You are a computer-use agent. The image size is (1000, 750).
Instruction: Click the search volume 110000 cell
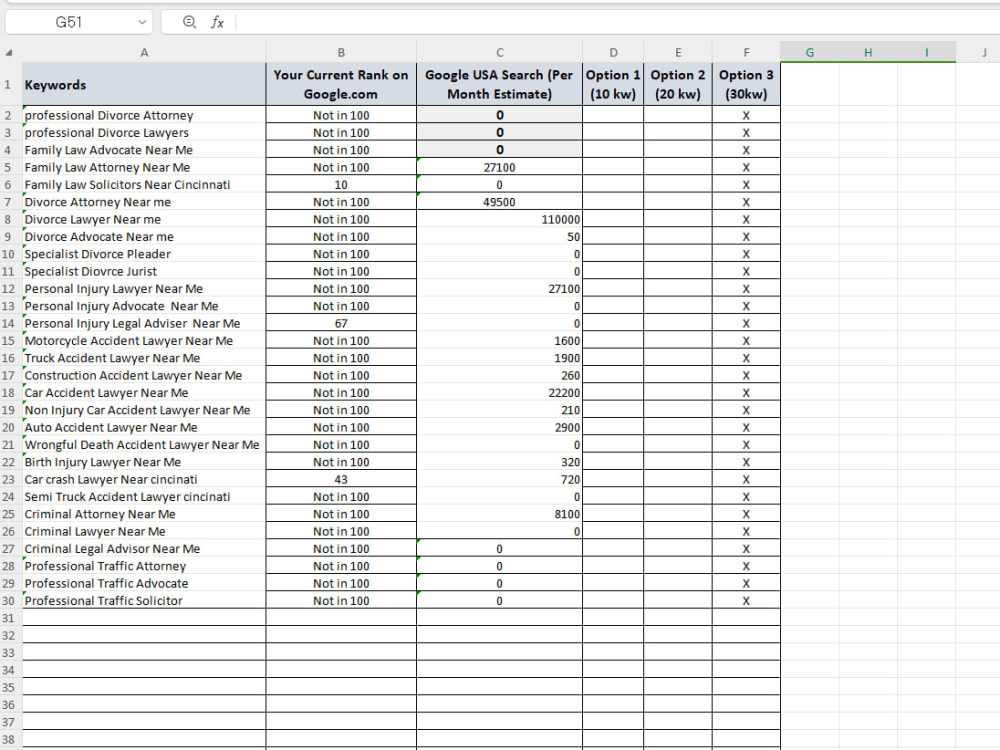pos(499,219)
